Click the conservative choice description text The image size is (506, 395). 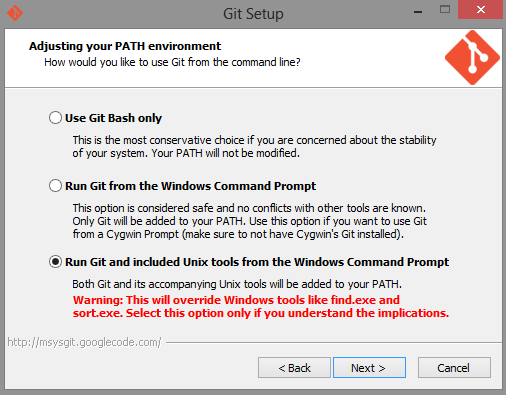pos(254,147)
